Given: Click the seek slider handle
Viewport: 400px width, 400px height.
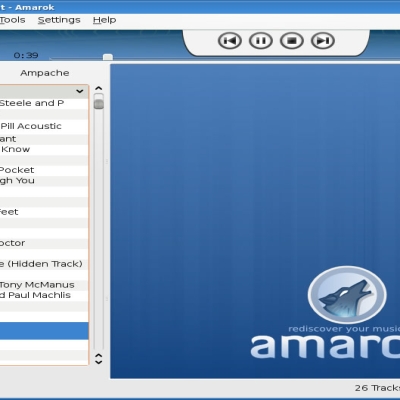Looking at the screenshot, I should coord(108,57).
